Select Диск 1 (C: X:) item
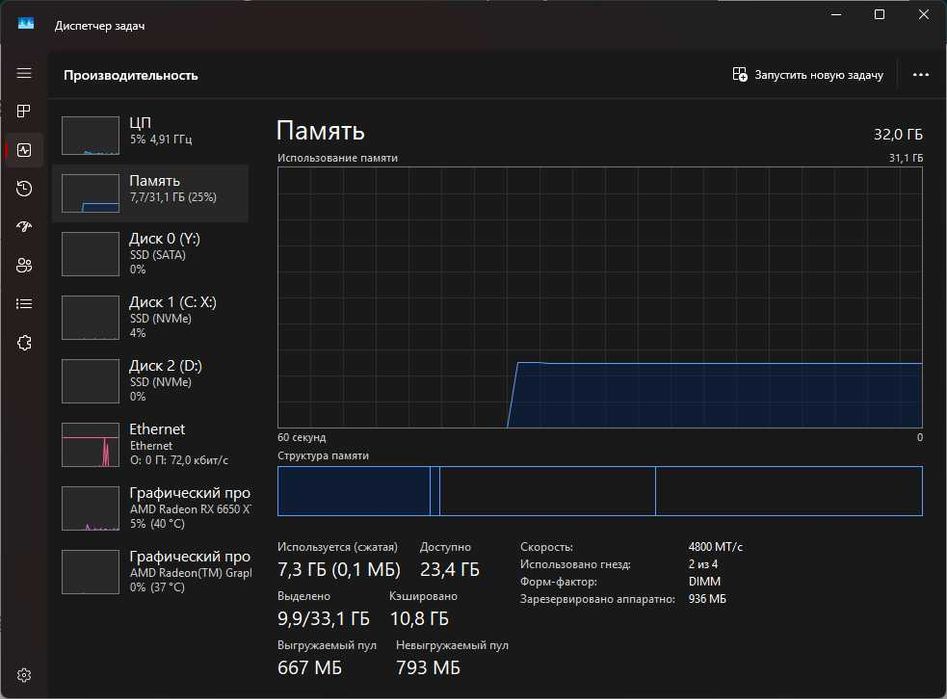 point(150,317)
